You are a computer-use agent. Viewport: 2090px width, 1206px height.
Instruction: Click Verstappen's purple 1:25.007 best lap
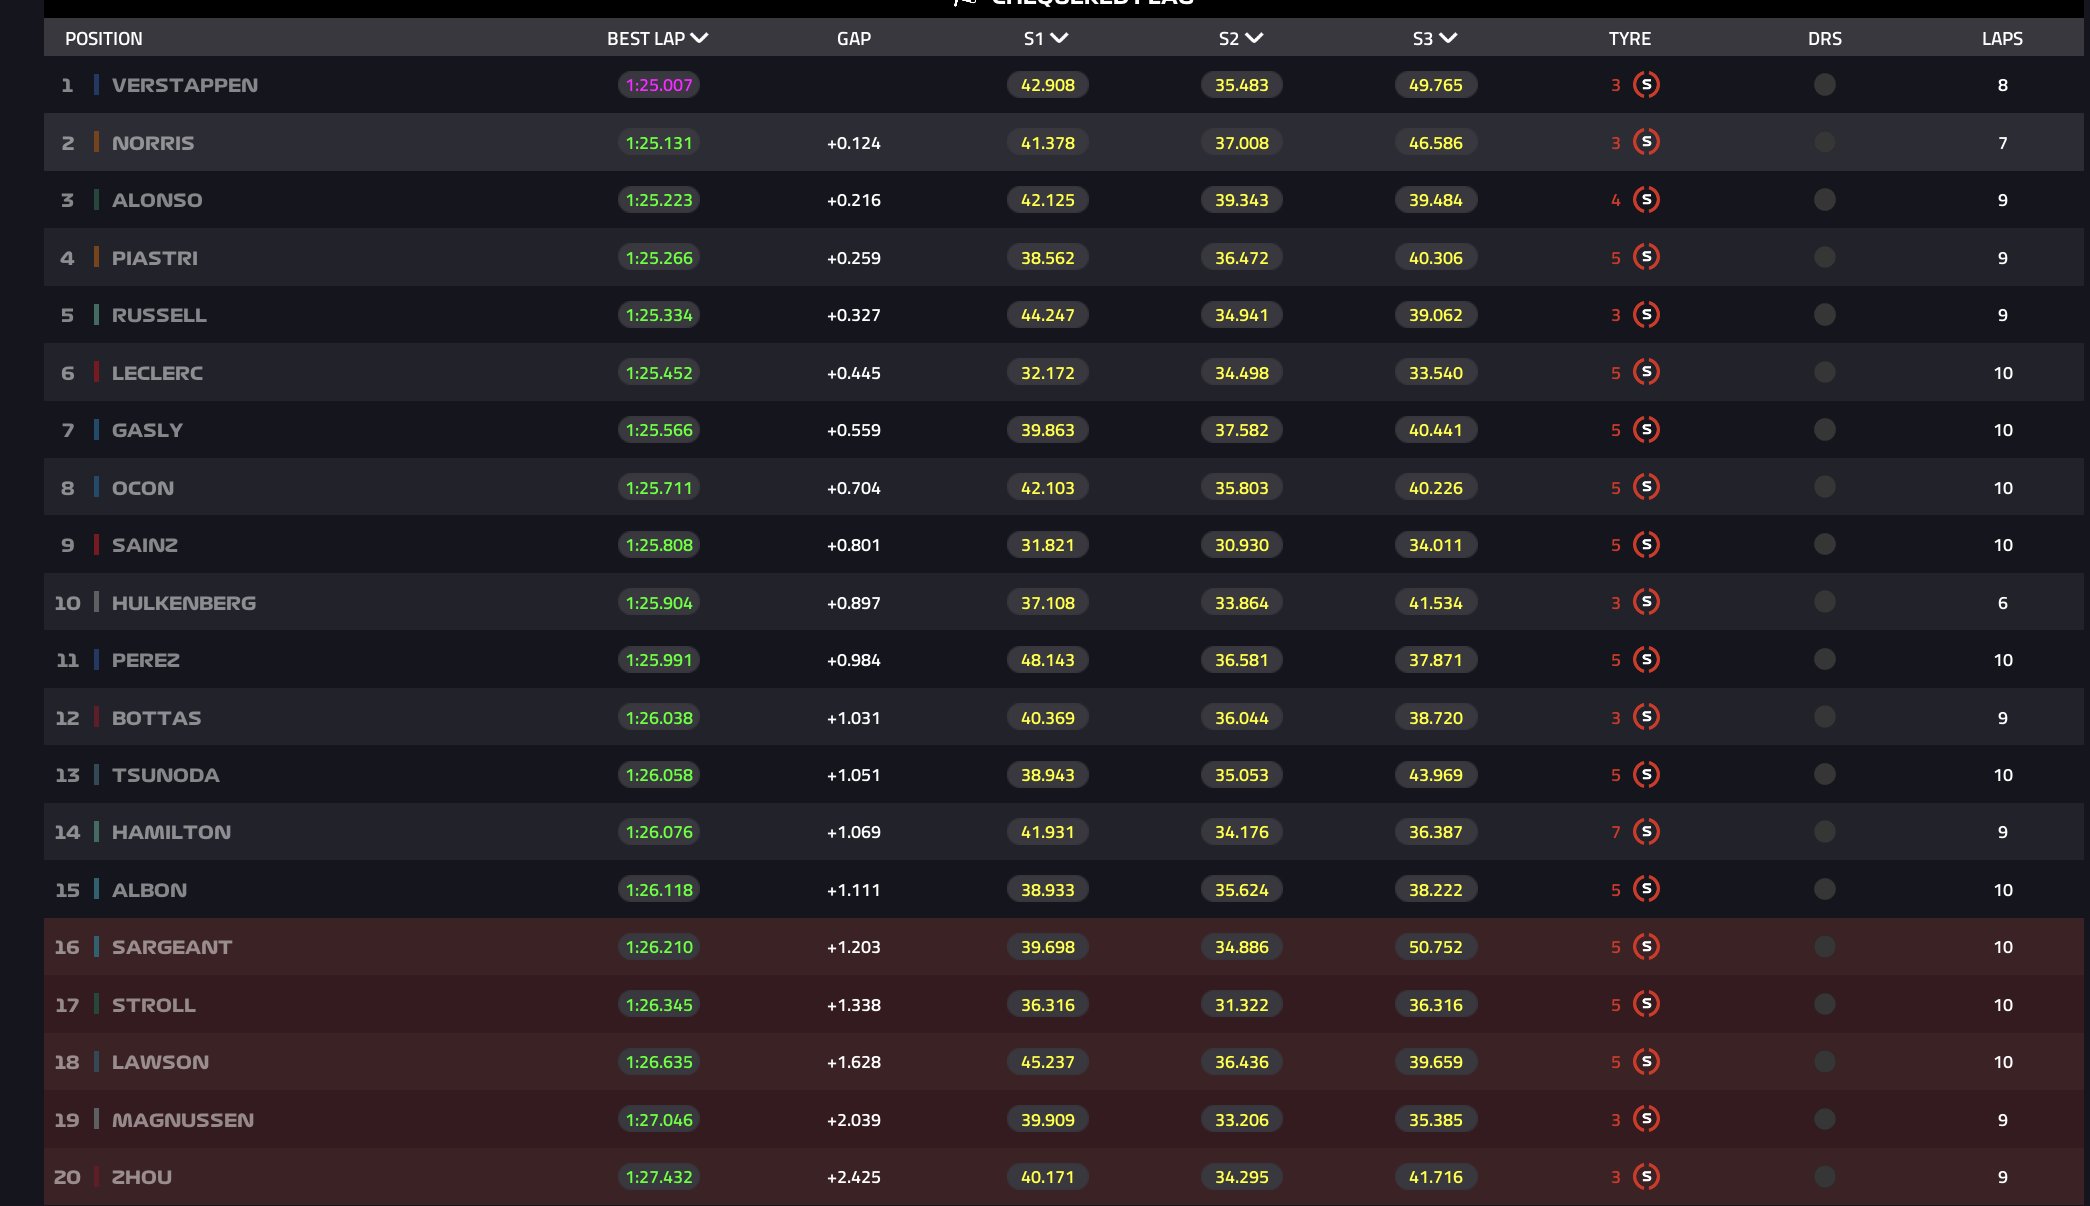[658, 85]
